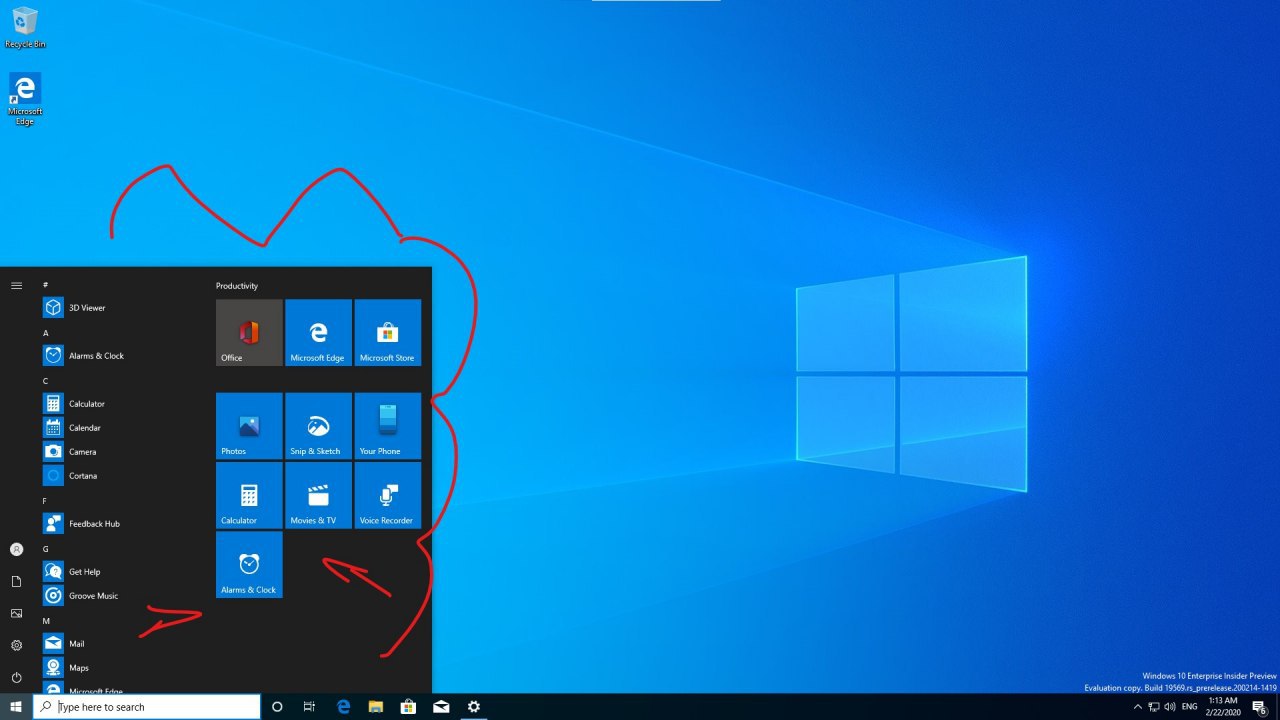Open the Power options button
Viewport: 1280px width, 720px height.
tap(16, 677)
